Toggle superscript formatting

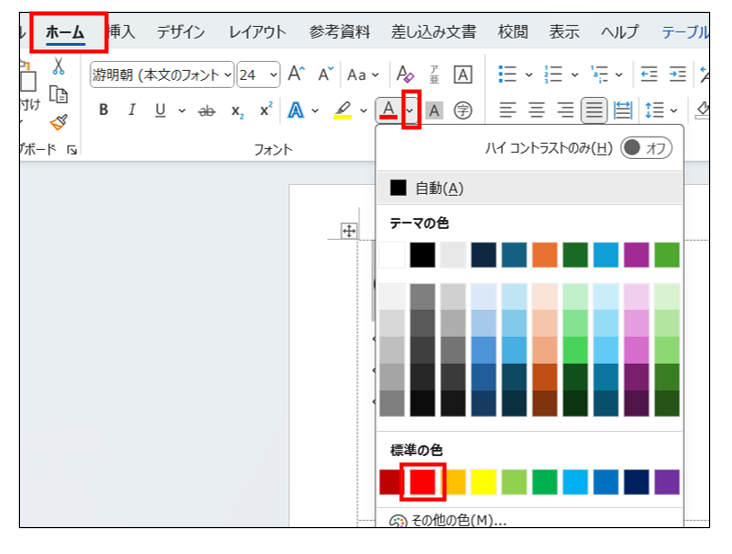pos(266,110)
